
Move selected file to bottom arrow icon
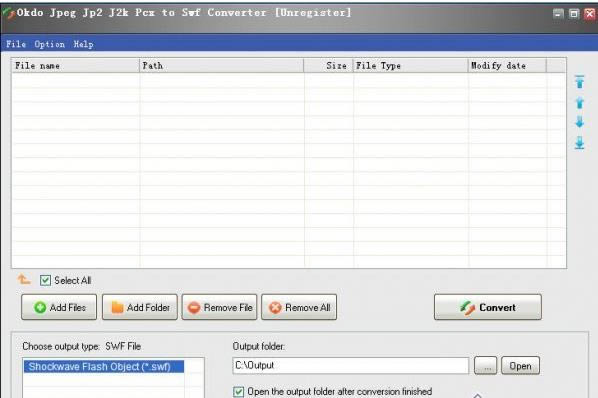pos(580,143)
